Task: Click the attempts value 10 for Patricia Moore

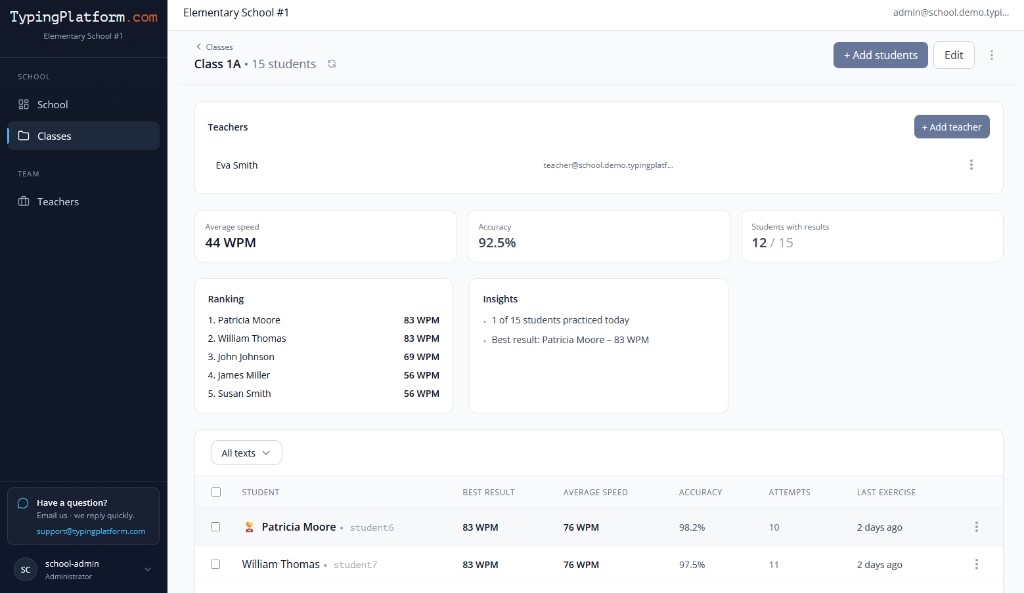Action: coord(774,527)
